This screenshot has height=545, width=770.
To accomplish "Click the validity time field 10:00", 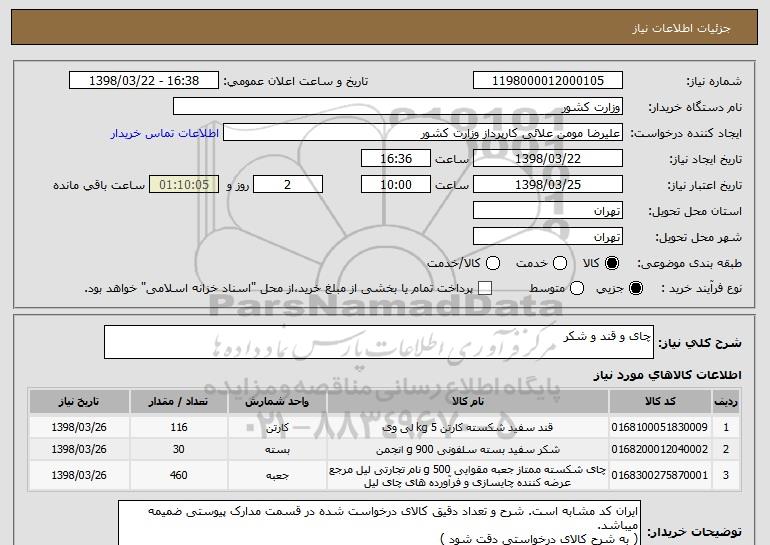I will [396, 185].
